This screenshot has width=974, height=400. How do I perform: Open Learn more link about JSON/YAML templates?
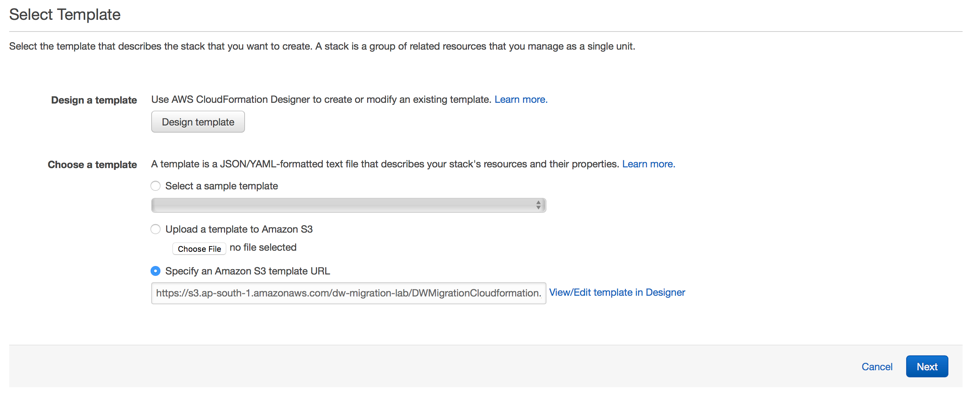pyautogui.click(x=649, y=165)
